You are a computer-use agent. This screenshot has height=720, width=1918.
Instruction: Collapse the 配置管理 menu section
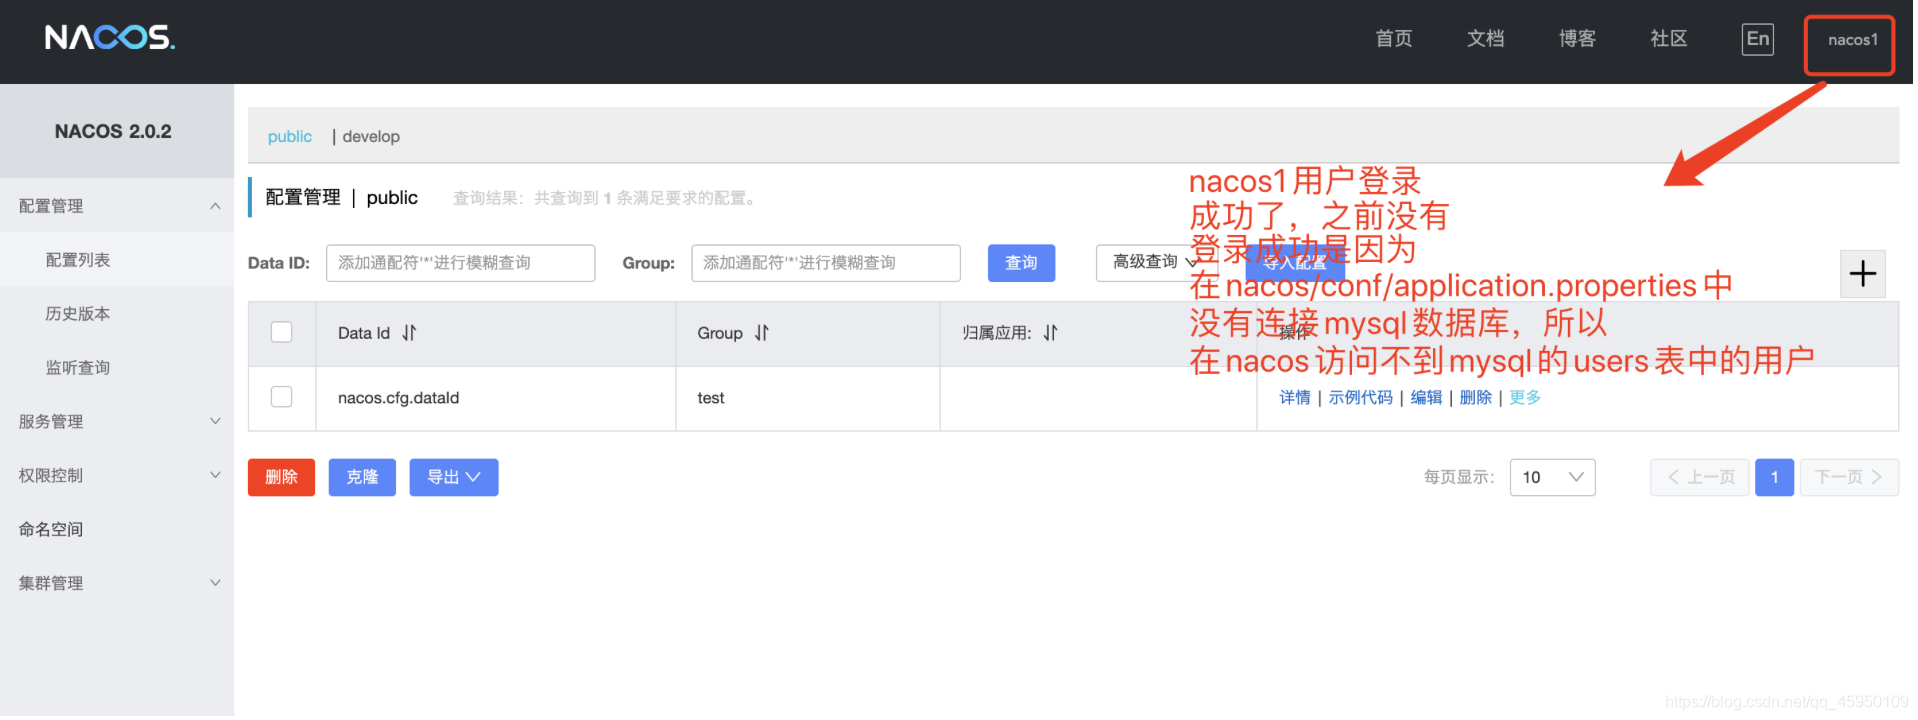pos(117,206)
